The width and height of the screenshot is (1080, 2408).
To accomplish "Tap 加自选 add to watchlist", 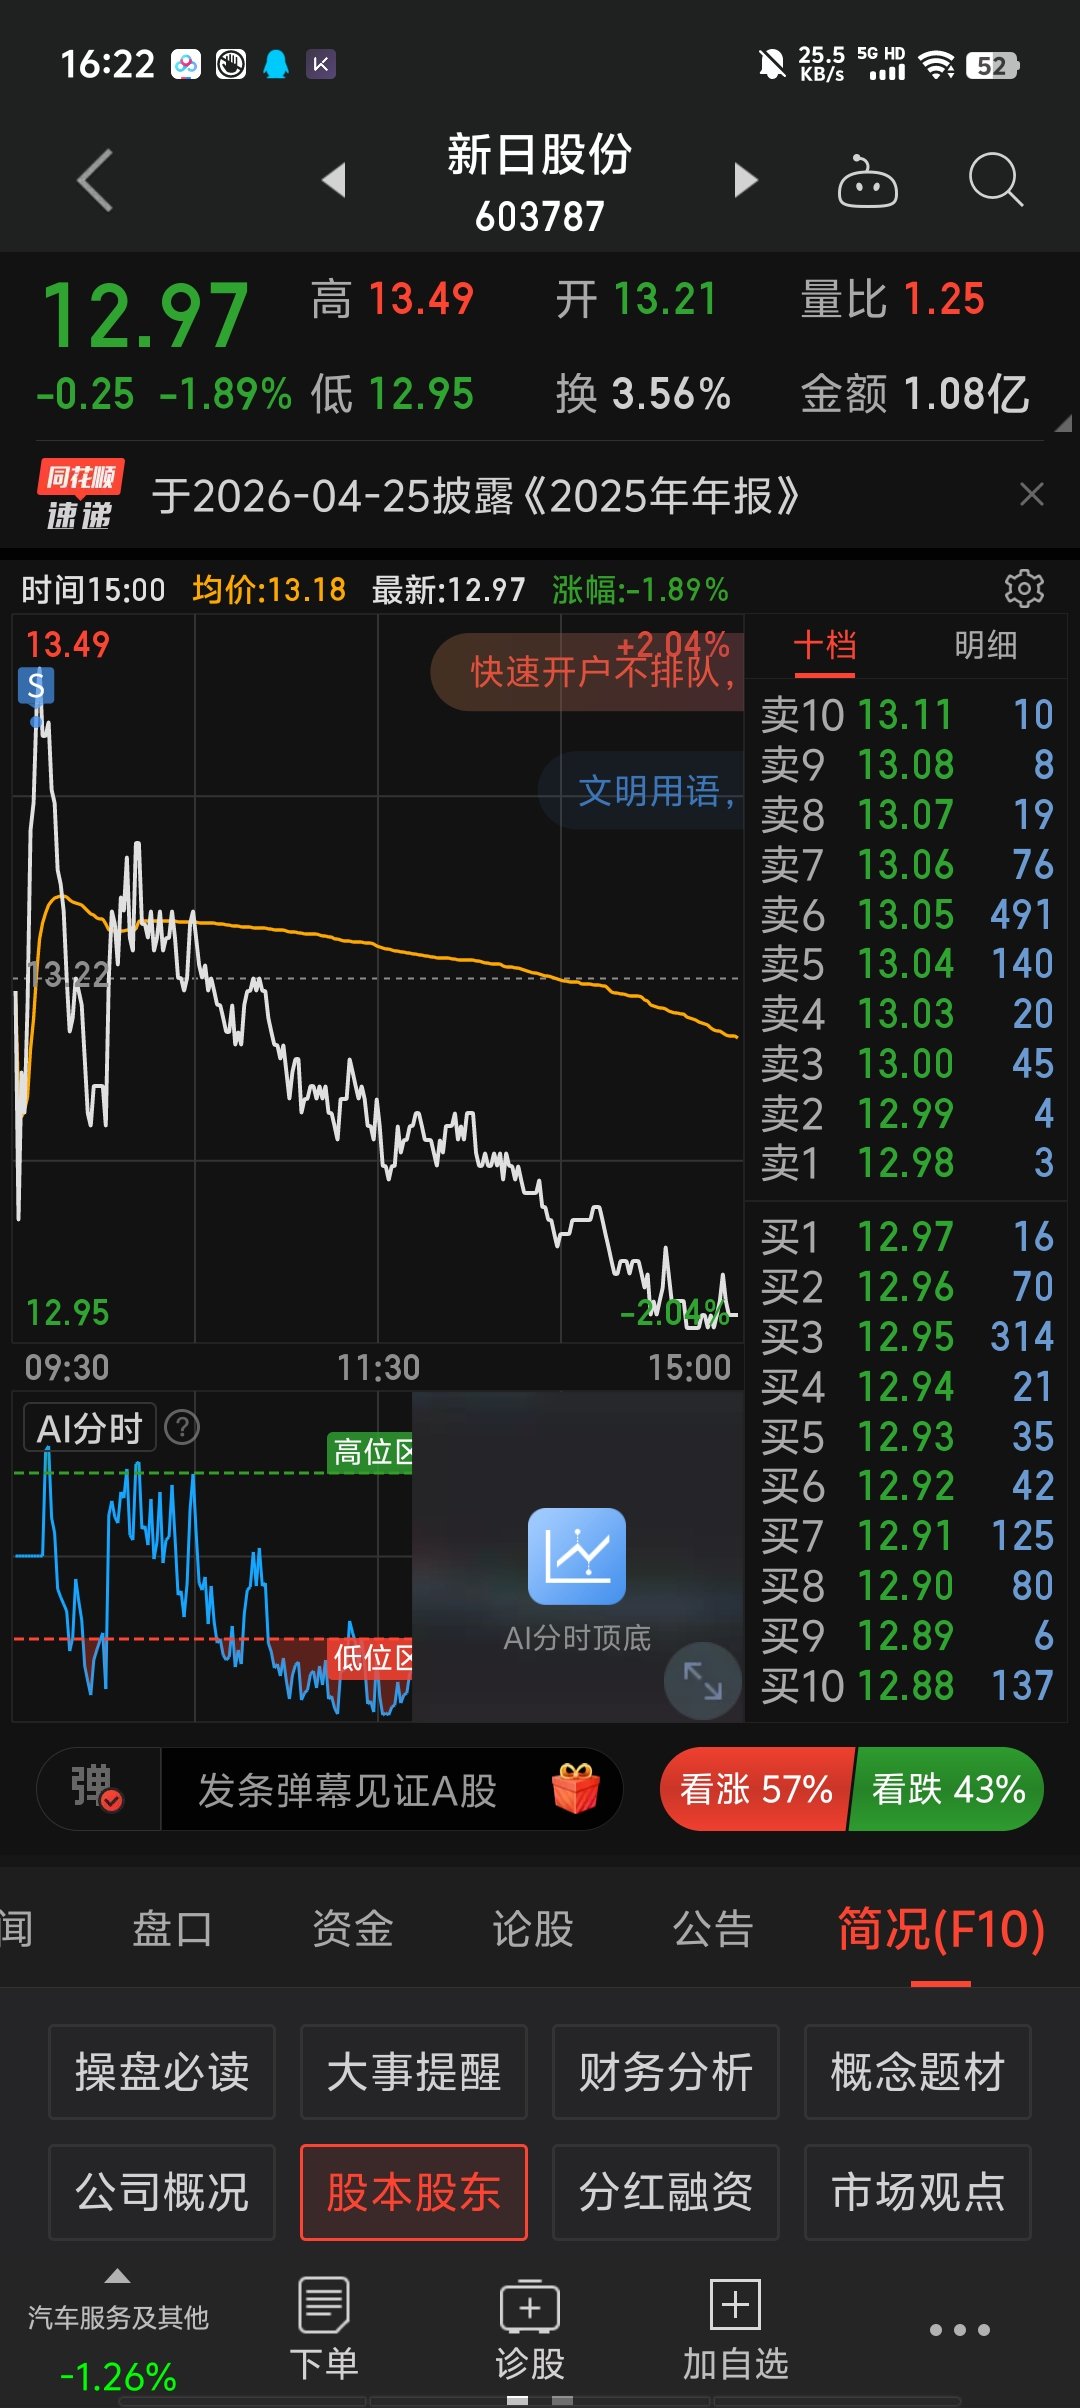I will (736, 2330).
